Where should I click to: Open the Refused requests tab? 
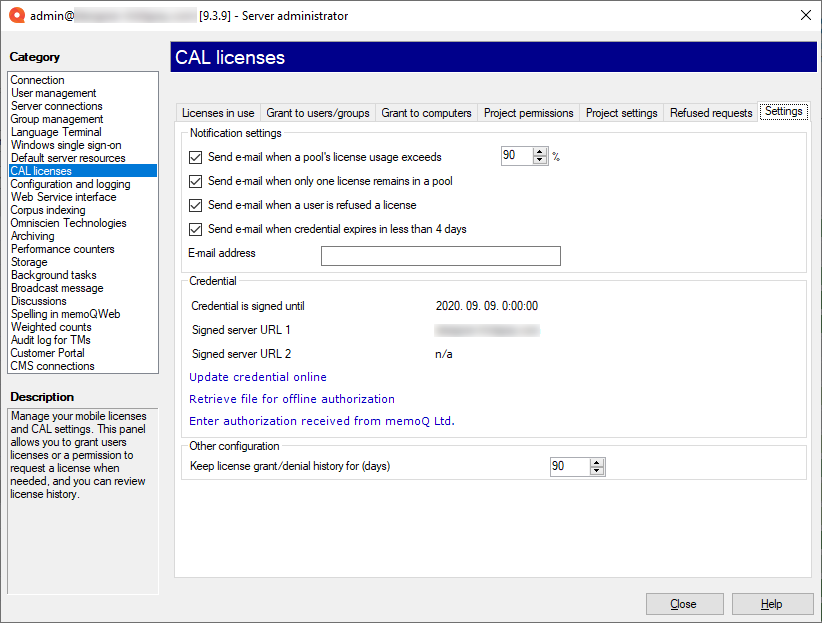(x=710, y=112)
